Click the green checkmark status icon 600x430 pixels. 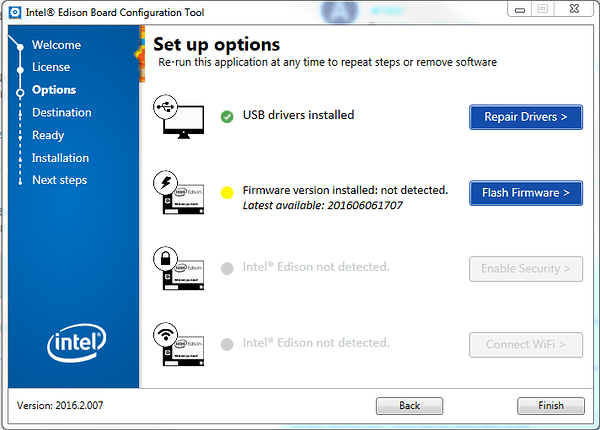pyautogui.click(x=227, y=117)
